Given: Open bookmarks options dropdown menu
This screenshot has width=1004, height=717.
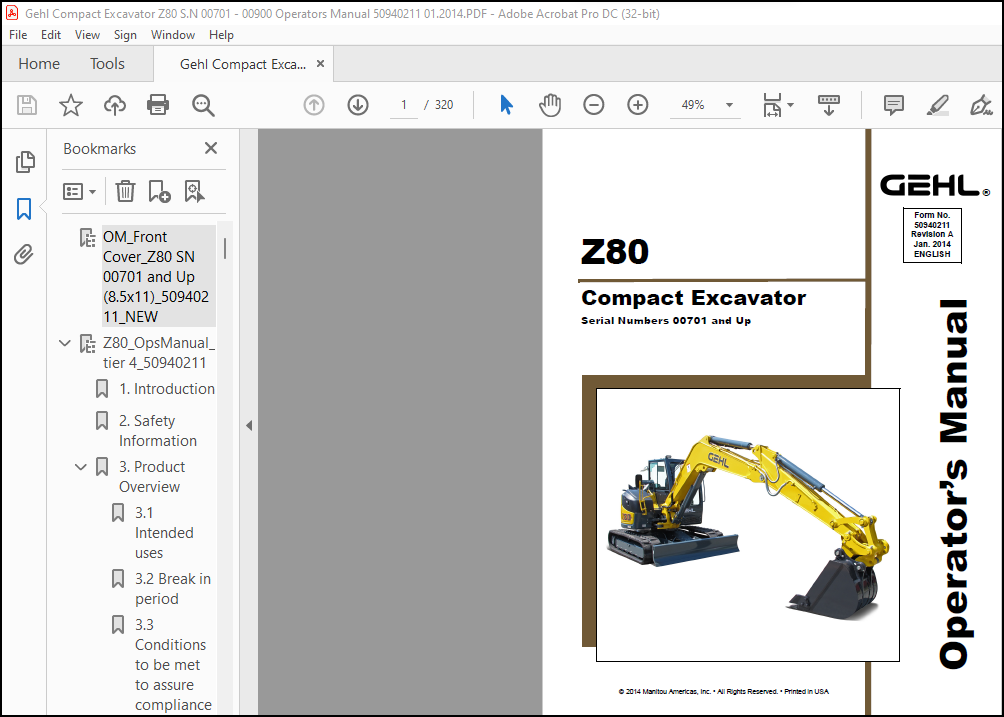Looking at the screenshot, I should coord(79,191).
